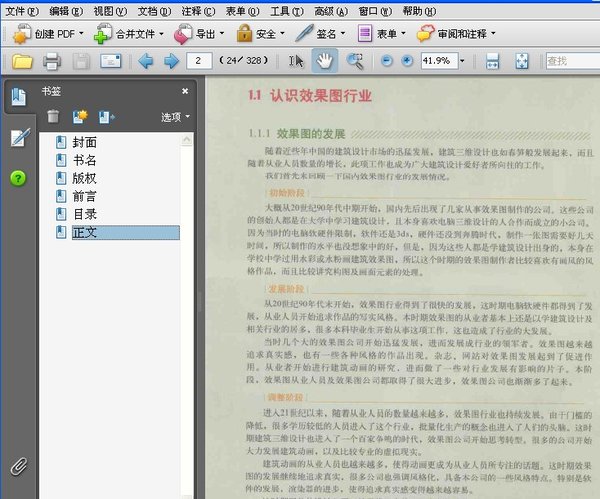Click the zoom out minus button
The image size is (600, 499).
pos(387,61)
